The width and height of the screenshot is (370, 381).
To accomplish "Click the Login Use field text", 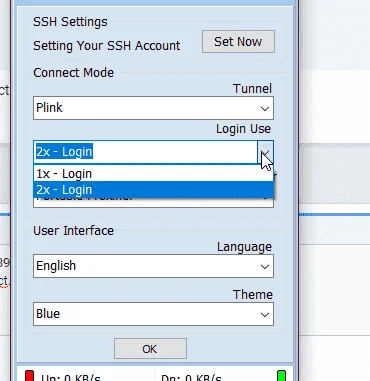I will click(x=64, y=152).
